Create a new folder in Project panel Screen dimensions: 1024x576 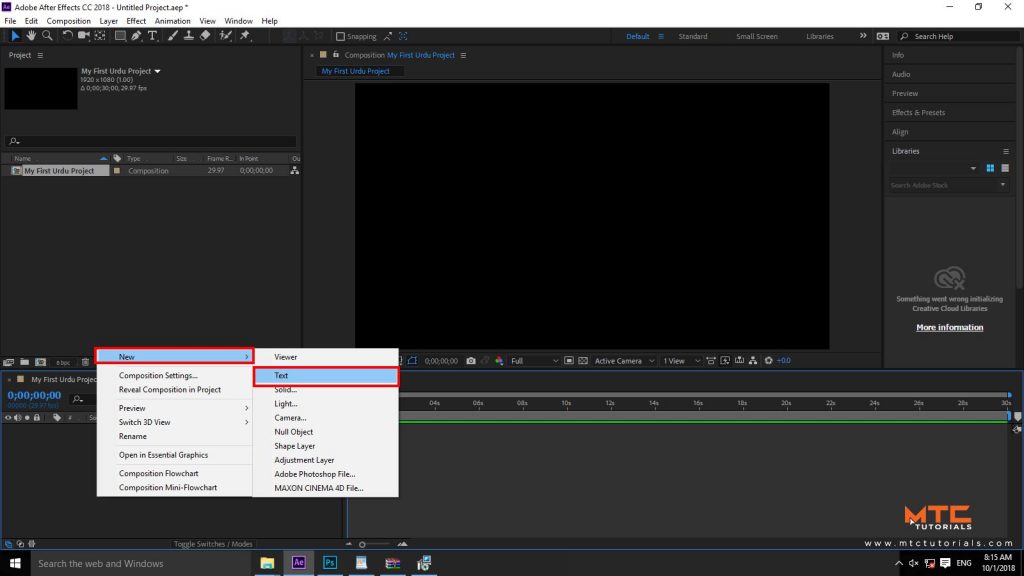24,362
